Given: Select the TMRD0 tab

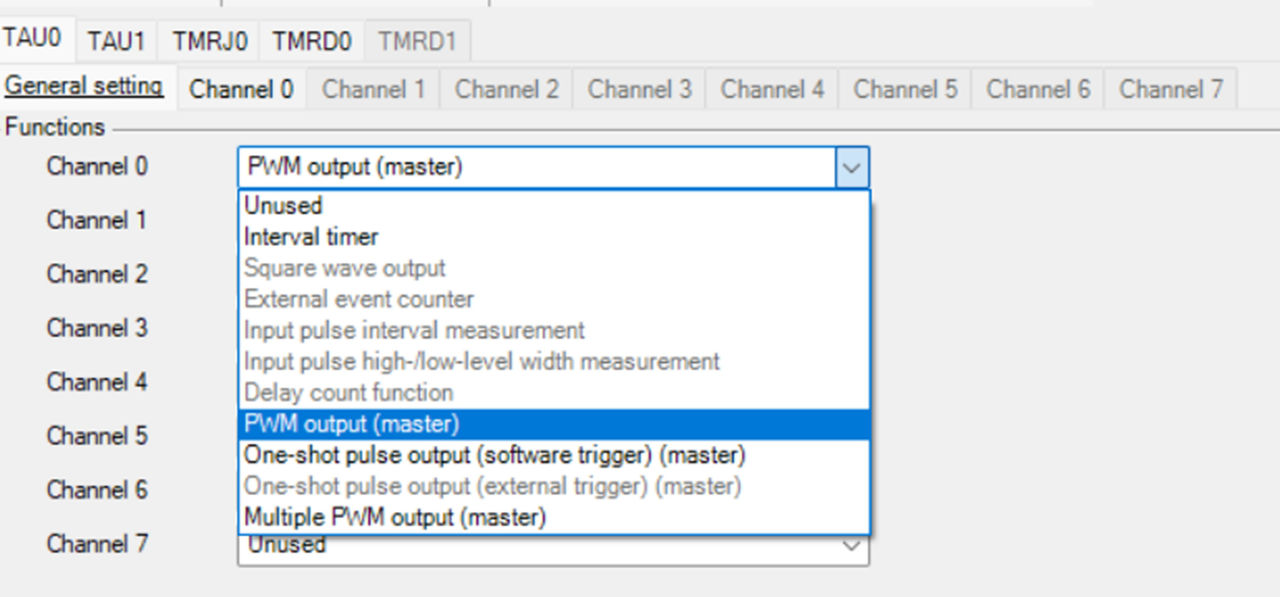Looking at the screenshot, I should (311, 41).
